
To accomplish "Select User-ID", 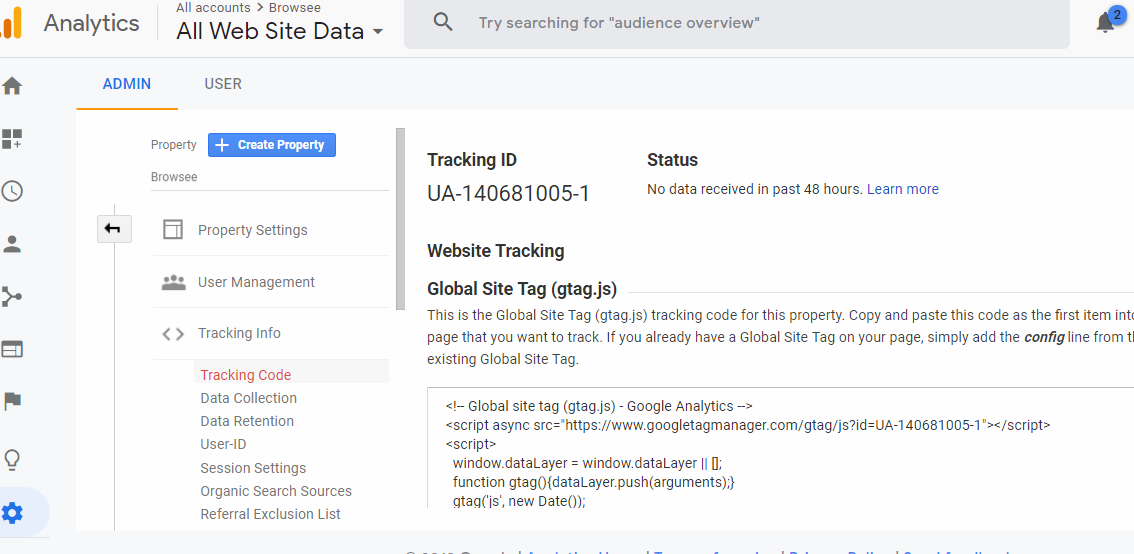I will 223,444.
